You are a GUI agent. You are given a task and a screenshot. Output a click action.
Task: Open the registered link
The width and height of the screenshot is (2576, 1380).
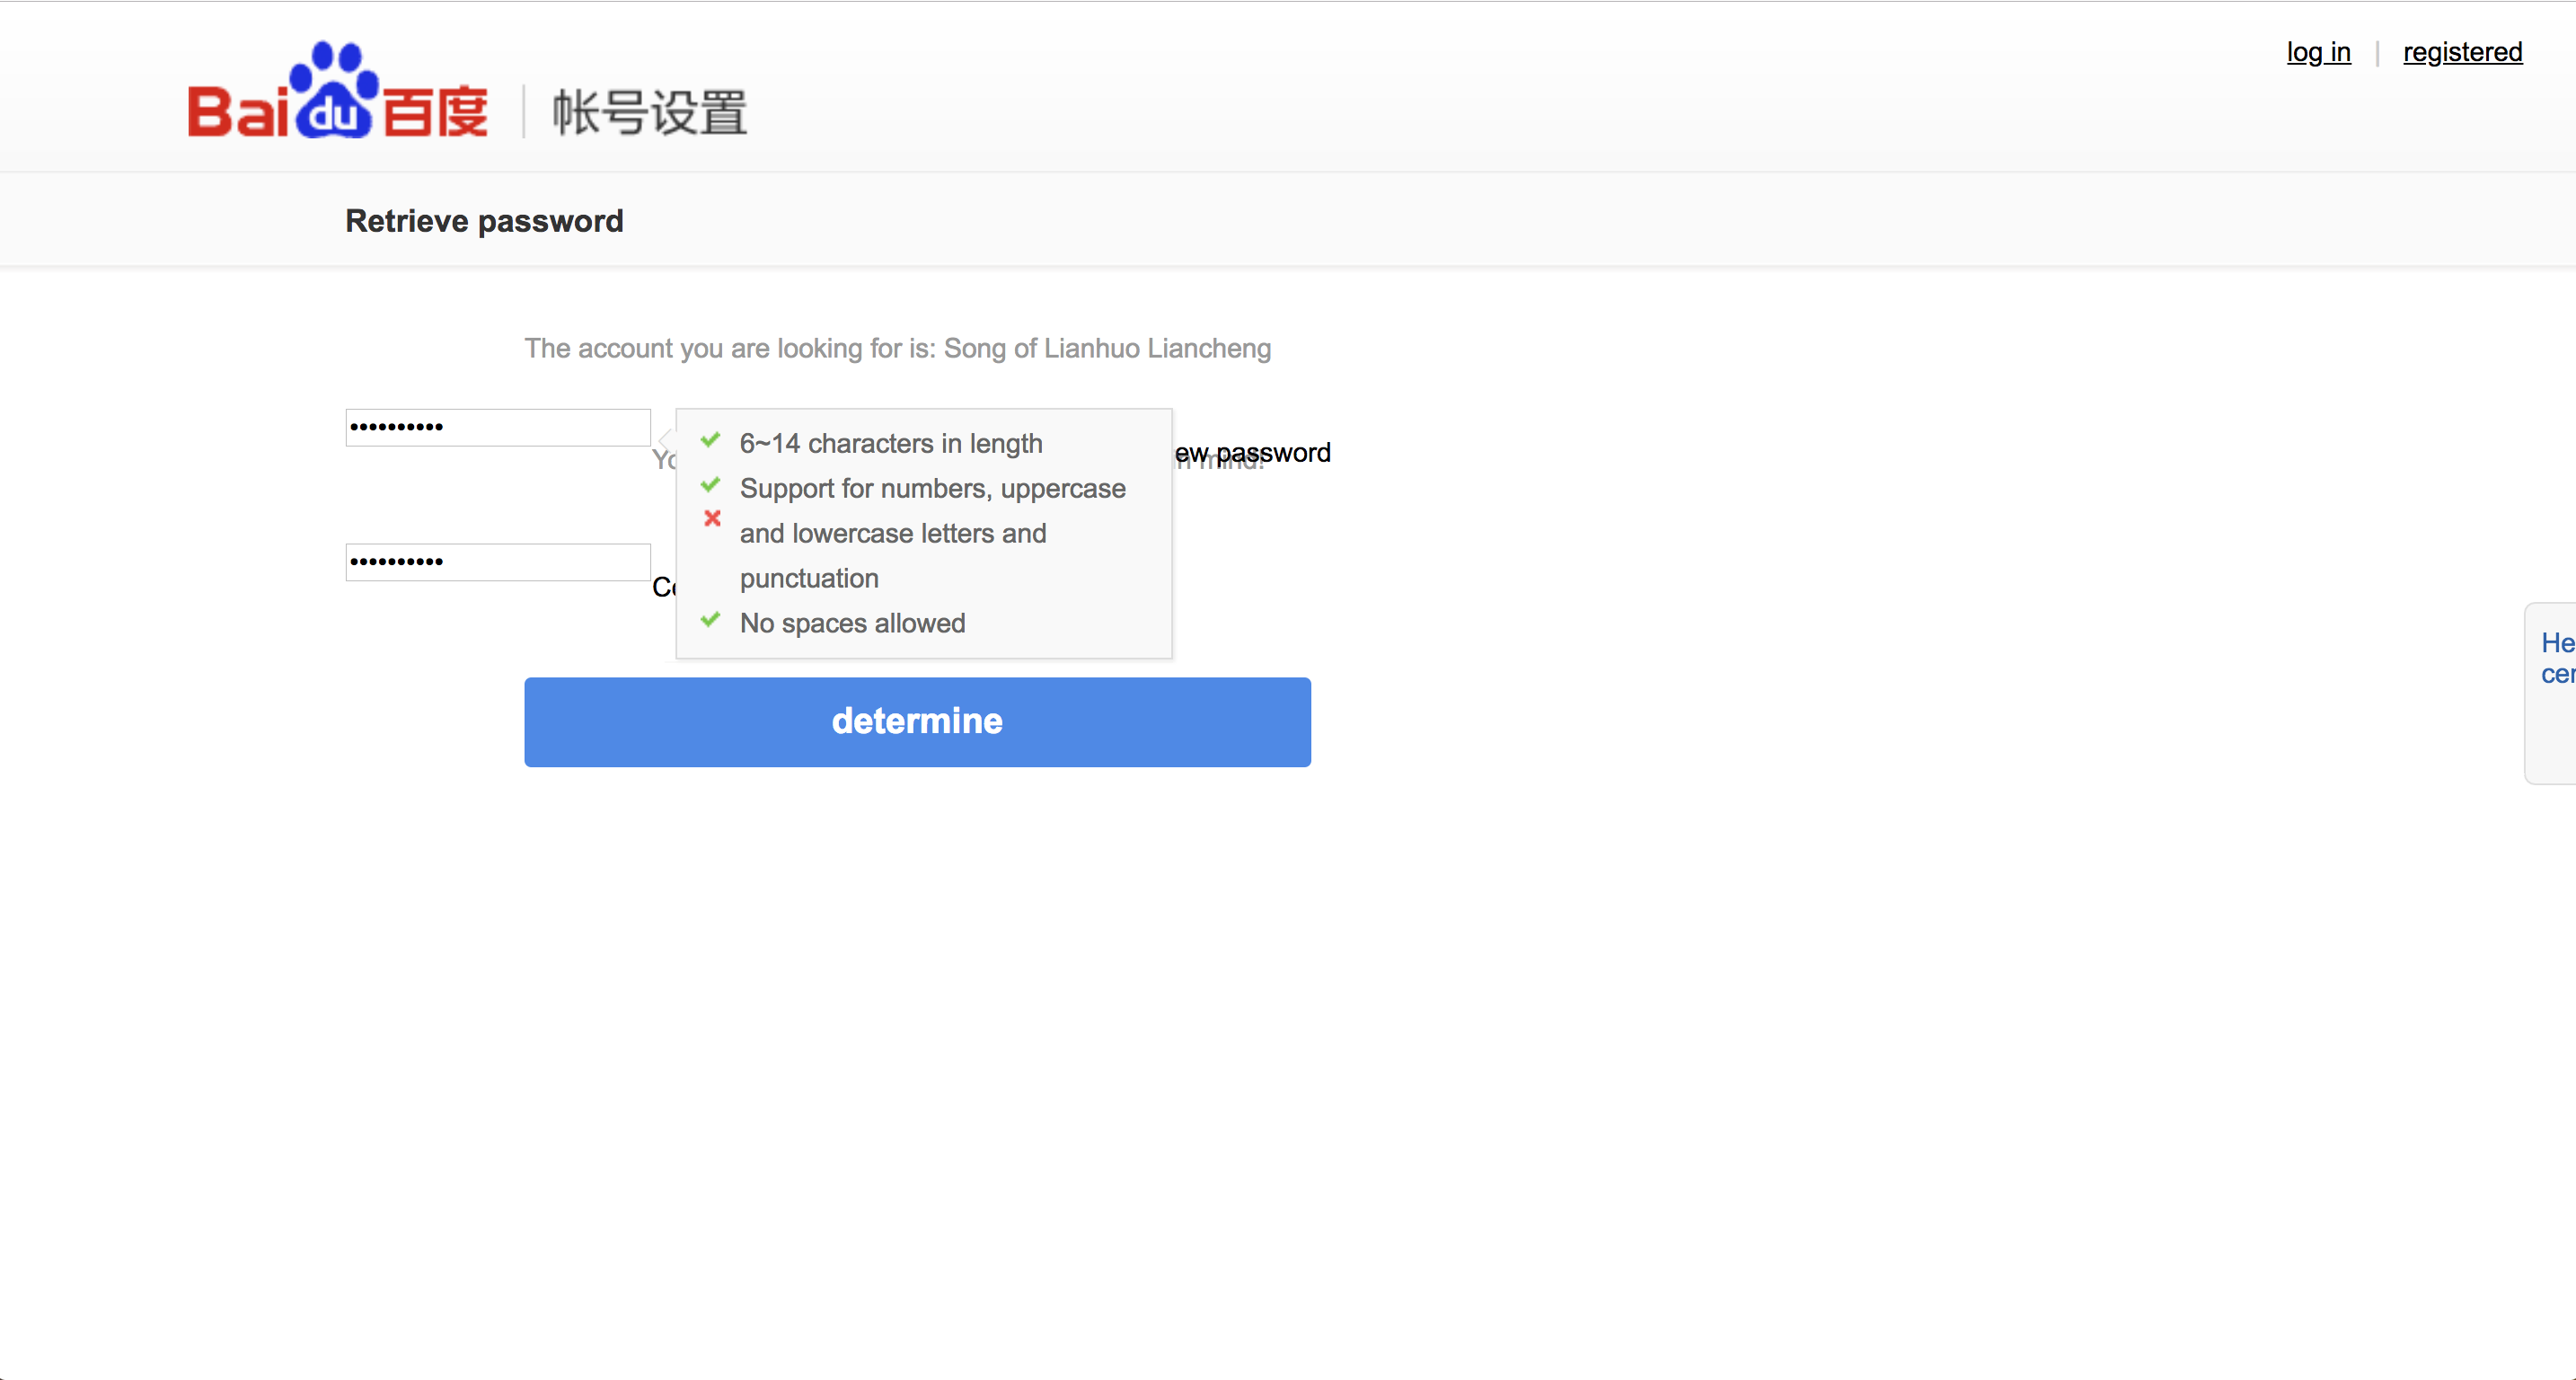click(2462, 52)
